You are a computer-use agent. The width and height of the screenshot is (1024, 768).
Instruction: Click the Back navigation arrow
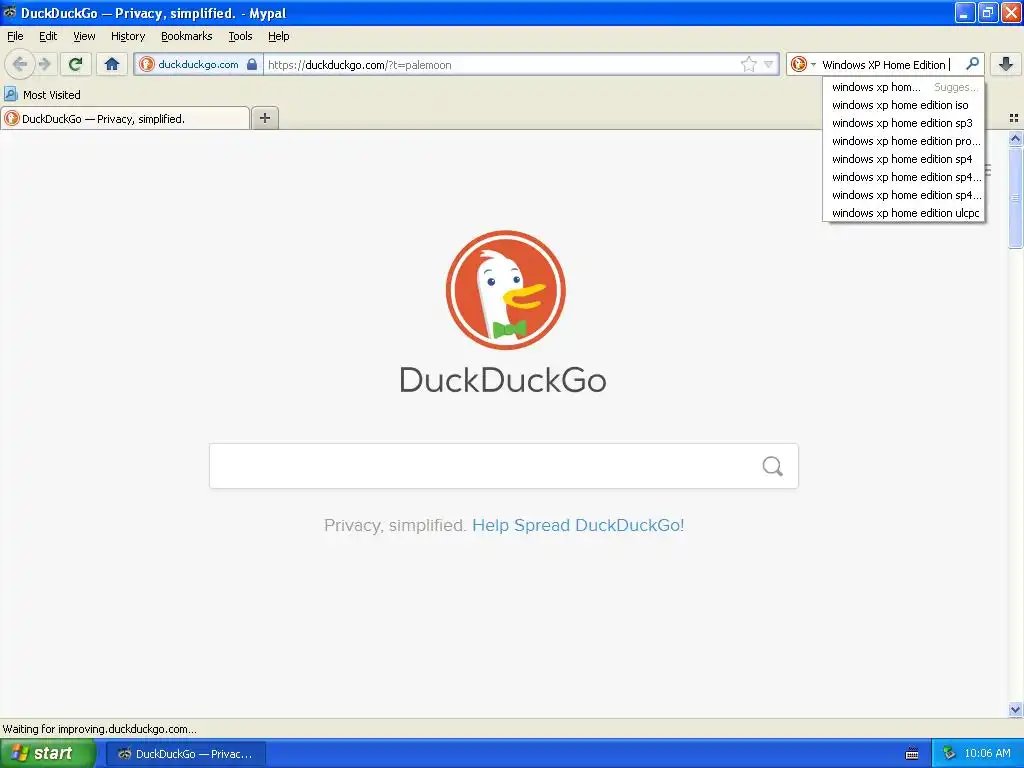(20, 64)
